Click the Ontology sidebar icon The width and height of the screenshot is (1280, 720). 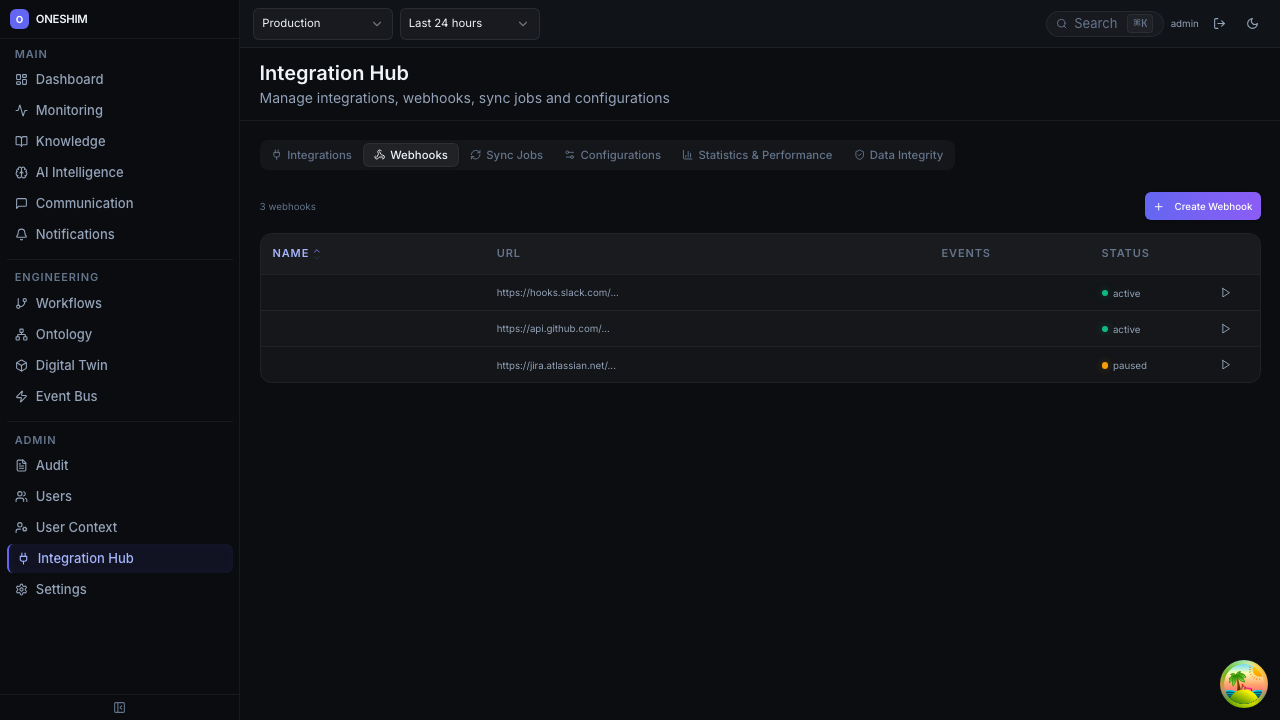pos(21,334)
